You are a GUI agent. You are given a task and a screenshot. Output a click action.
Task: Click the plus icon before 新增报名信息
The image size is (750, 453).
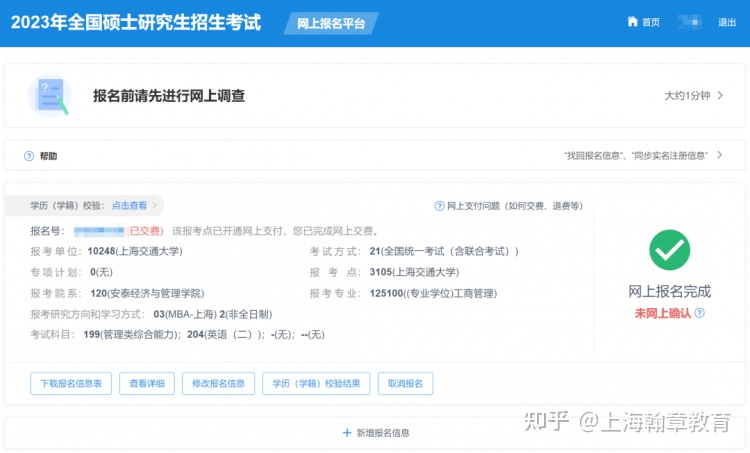(347, 433)
